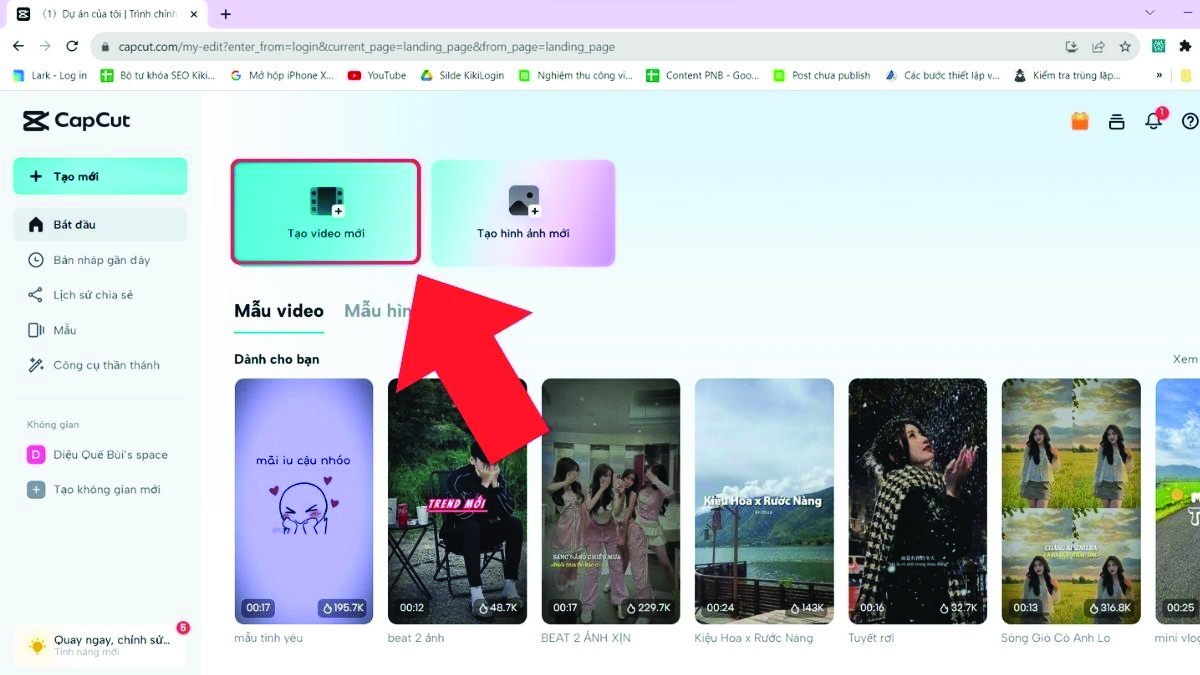Open the help question mark icon
Screen dimensions: 1200x675
click(x=1189, y=121)
